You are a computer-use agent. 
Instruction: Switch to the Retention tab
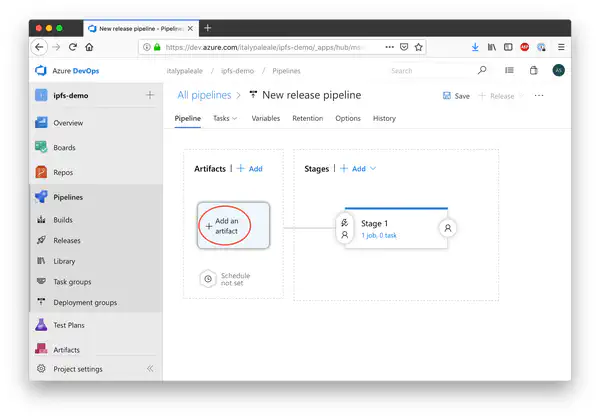pyautogui.click(x=307, y=118)
